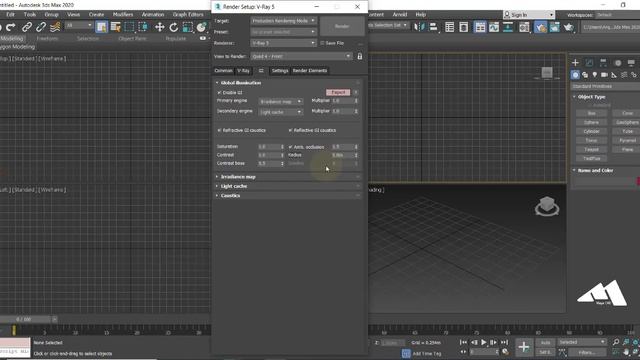
Task: Open the selection filter All dropdown
Action: pos(79,25)
